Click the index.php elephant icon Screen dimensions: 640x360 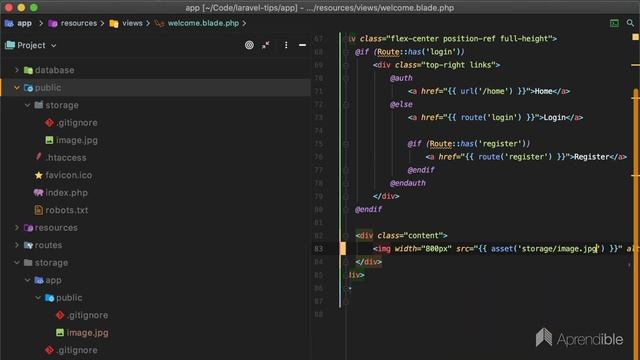point(38,193)
